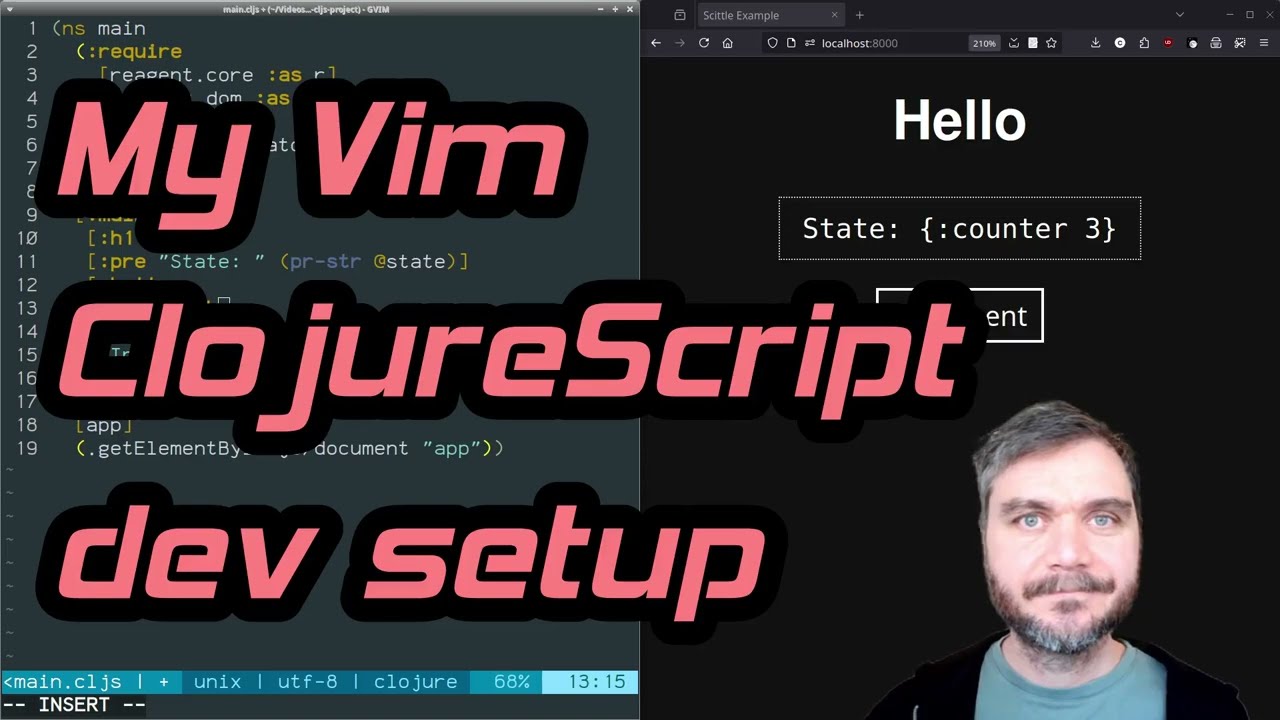Viewport: 1280px width, 720px height.
Task: Open site permissions icon in address bar
Action: (809, 43)
